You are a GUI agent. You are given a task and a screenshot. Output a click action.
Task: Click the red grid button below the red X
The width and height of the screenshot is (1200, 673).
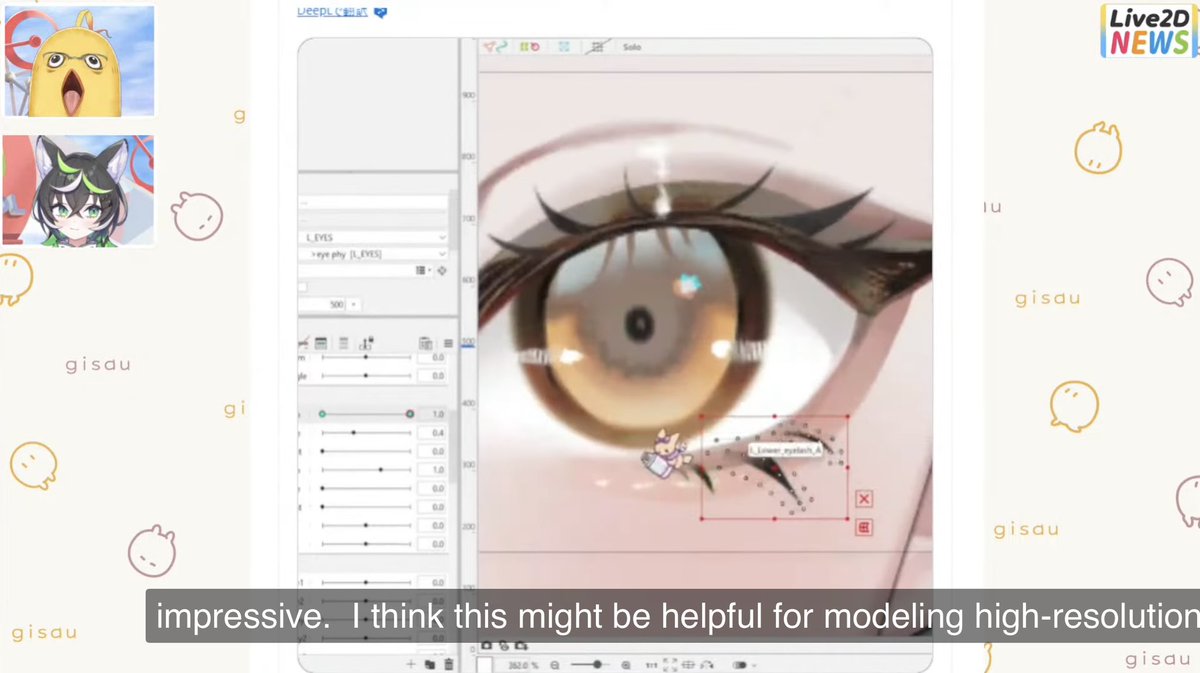(x=864, y=527)
